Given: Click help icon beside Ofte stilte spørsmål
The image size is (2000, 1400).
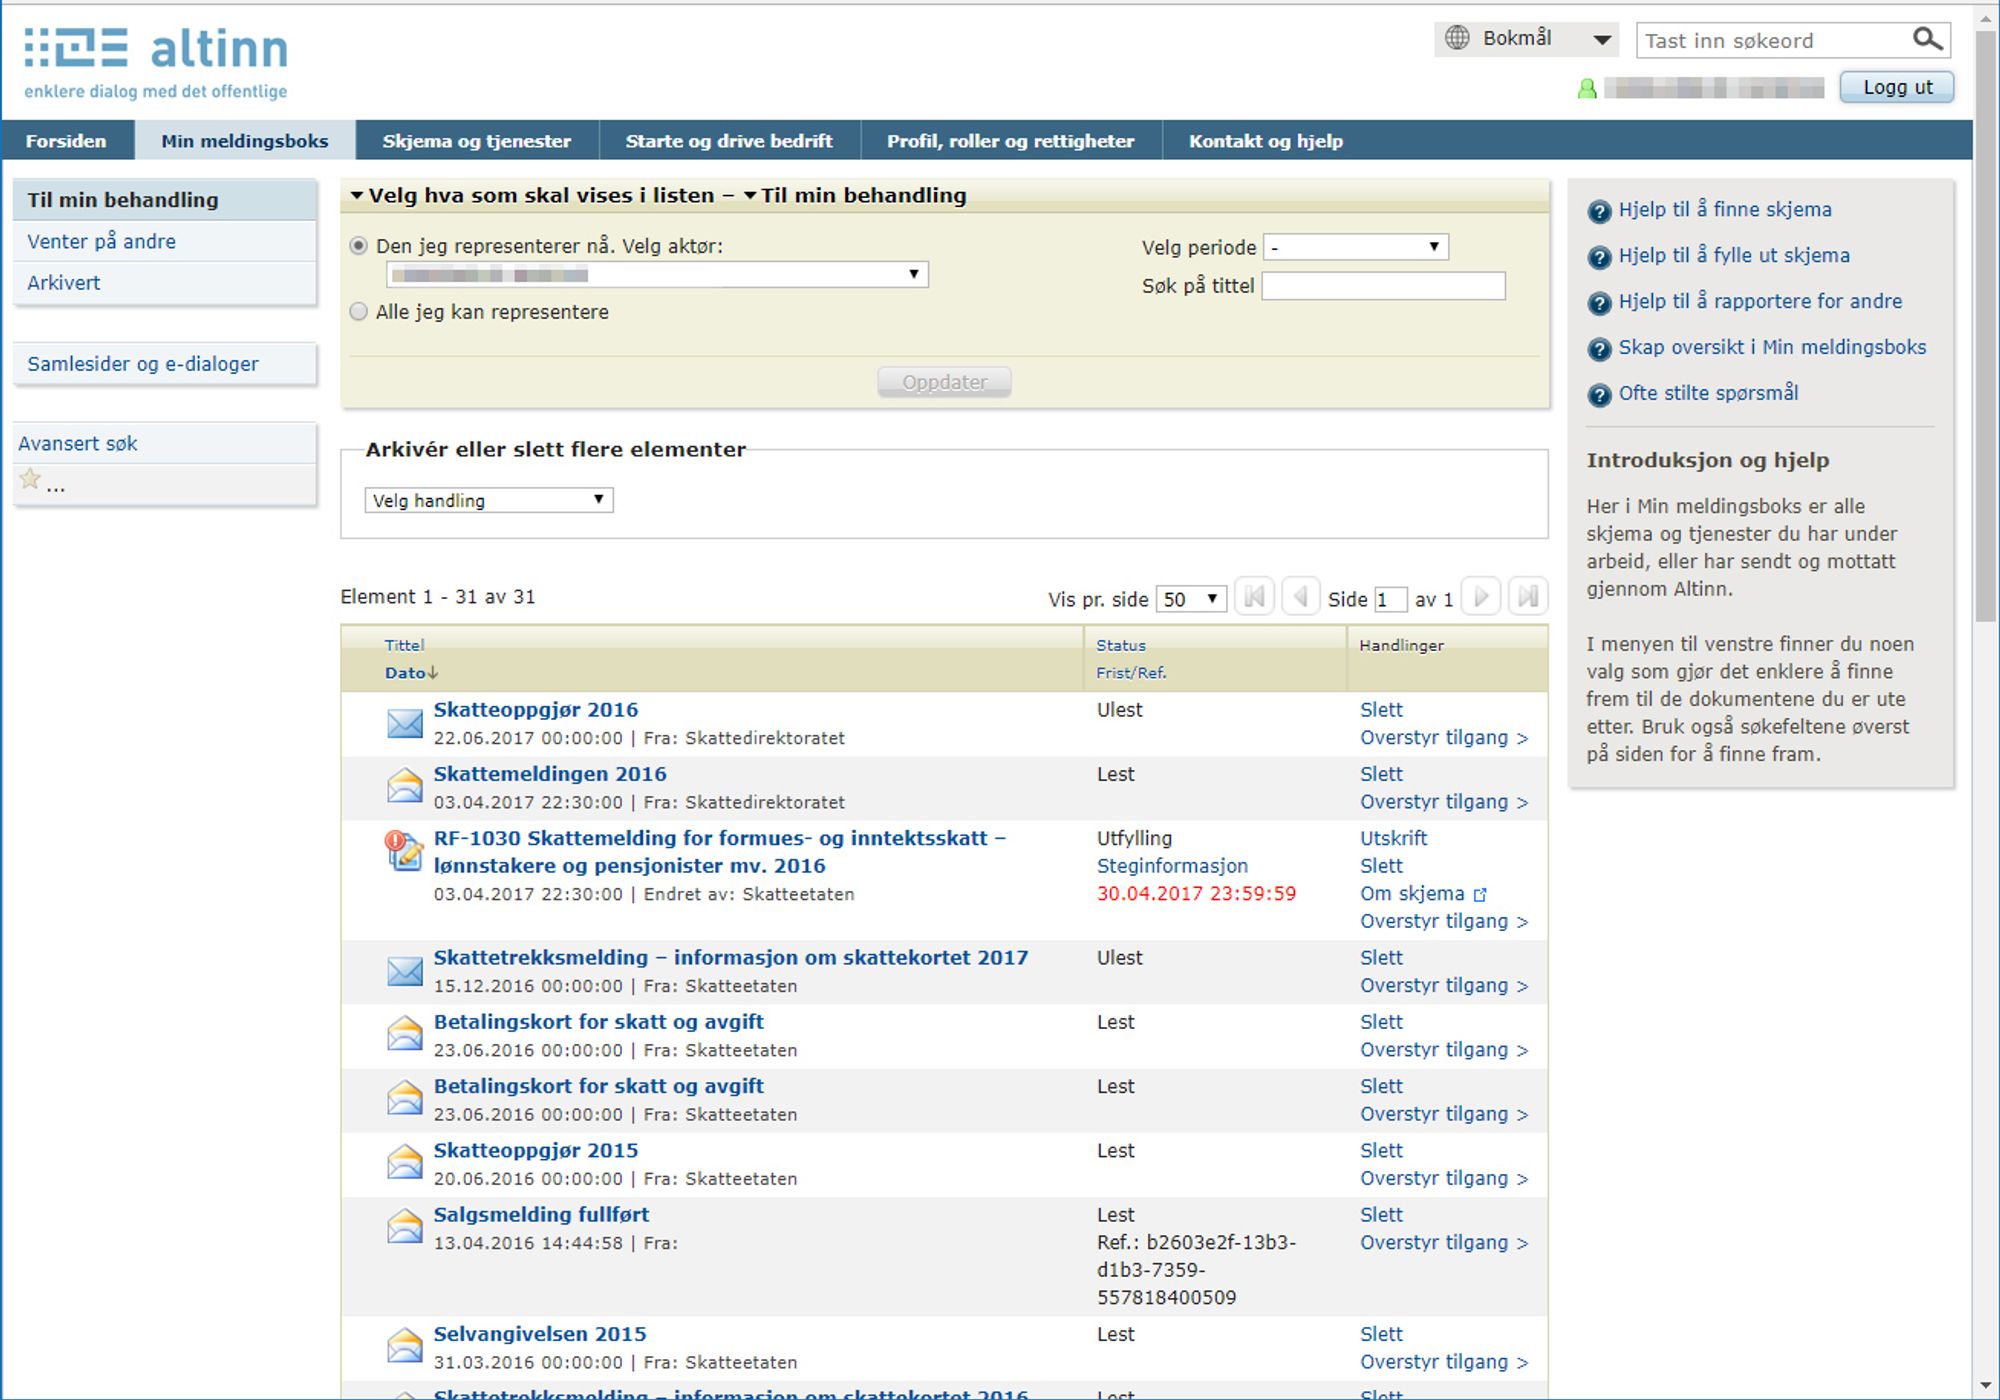Looking at the screenshot, I should (1599, 395).
